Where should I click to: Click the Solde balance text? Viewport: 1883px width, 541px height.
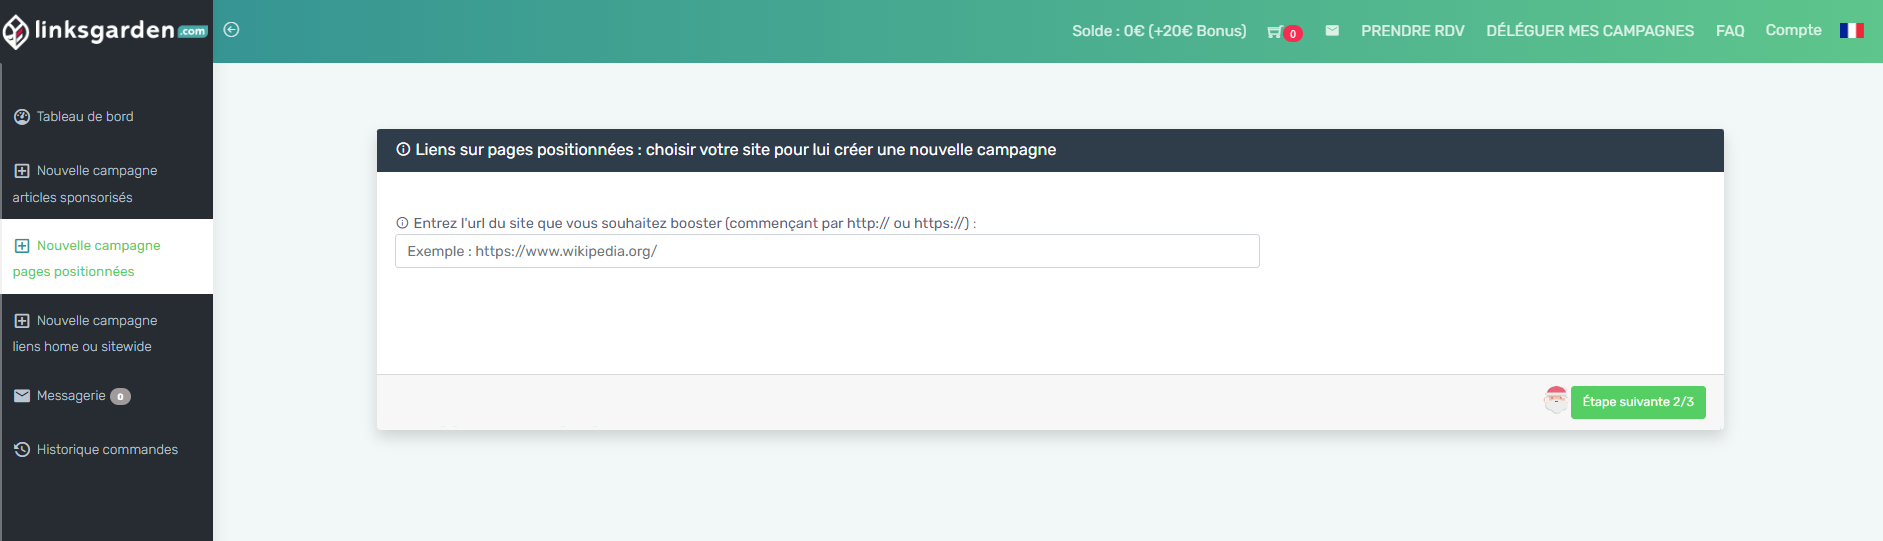pos(1159,31)
